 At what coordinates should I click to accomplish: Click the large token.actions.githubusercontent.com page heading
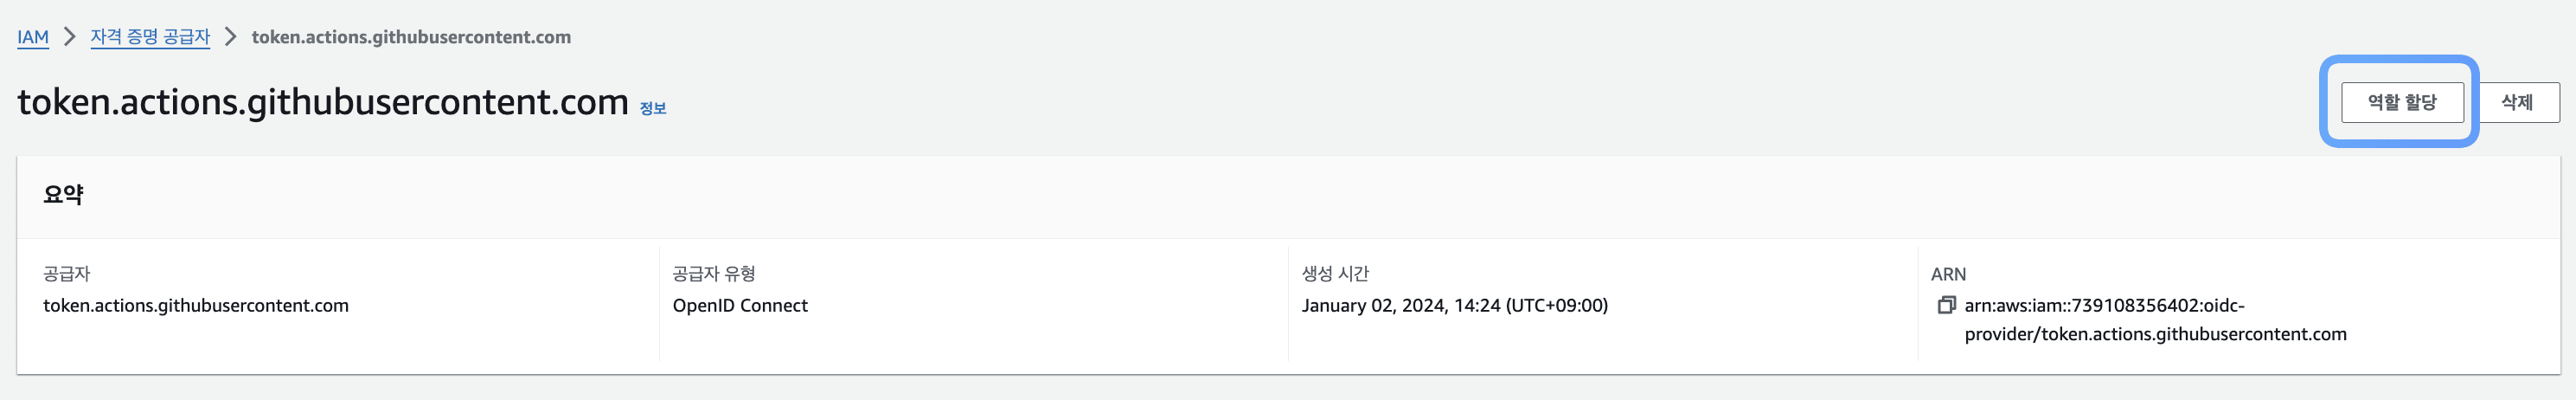[323, 102]
